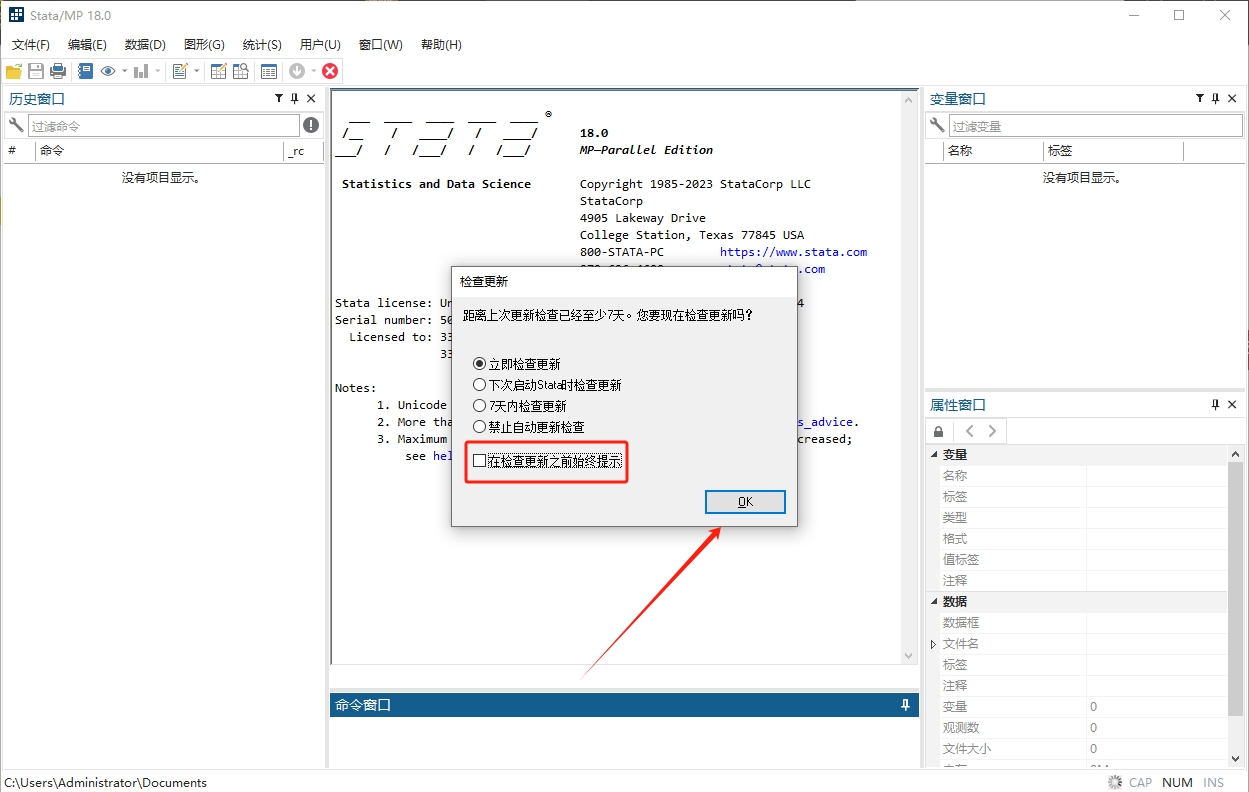Pin the Properties window (属性窗口)
This screenshot has width=1249, height=792.
coord(1216,404)
